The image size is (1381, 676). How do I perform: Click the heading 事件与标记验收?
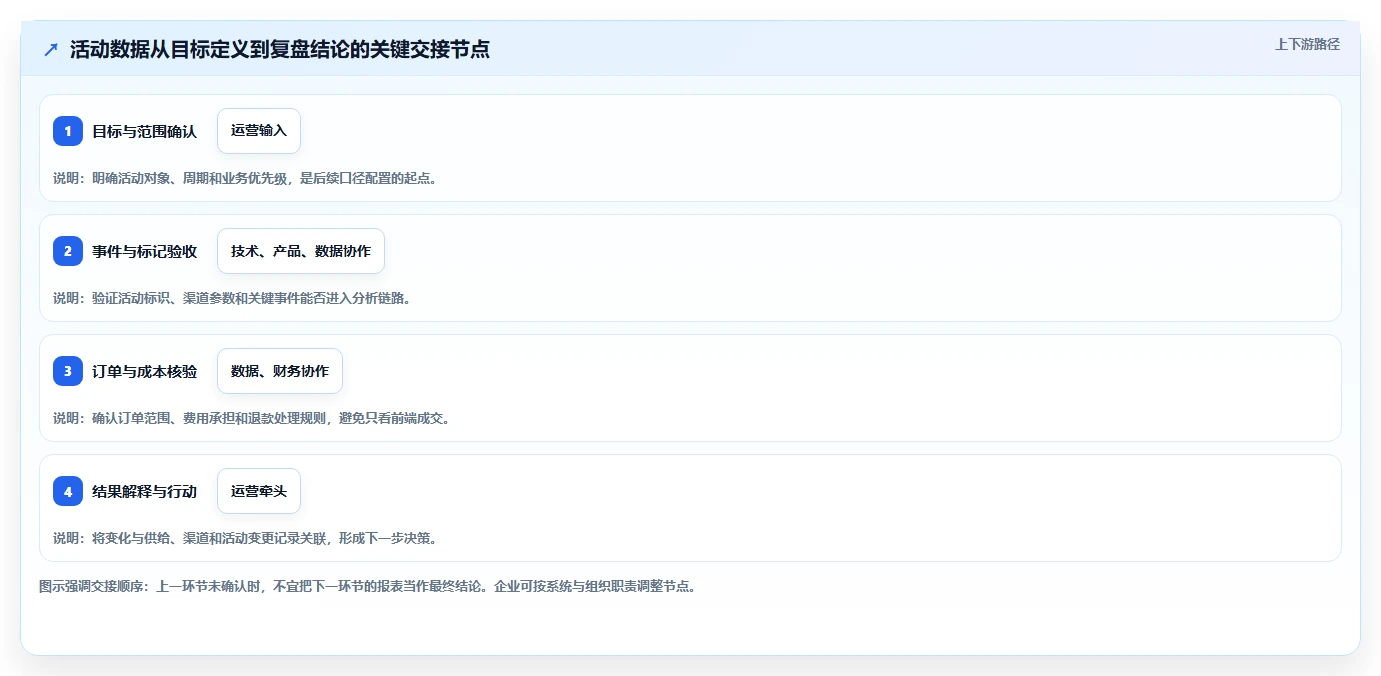pos(144,251)
